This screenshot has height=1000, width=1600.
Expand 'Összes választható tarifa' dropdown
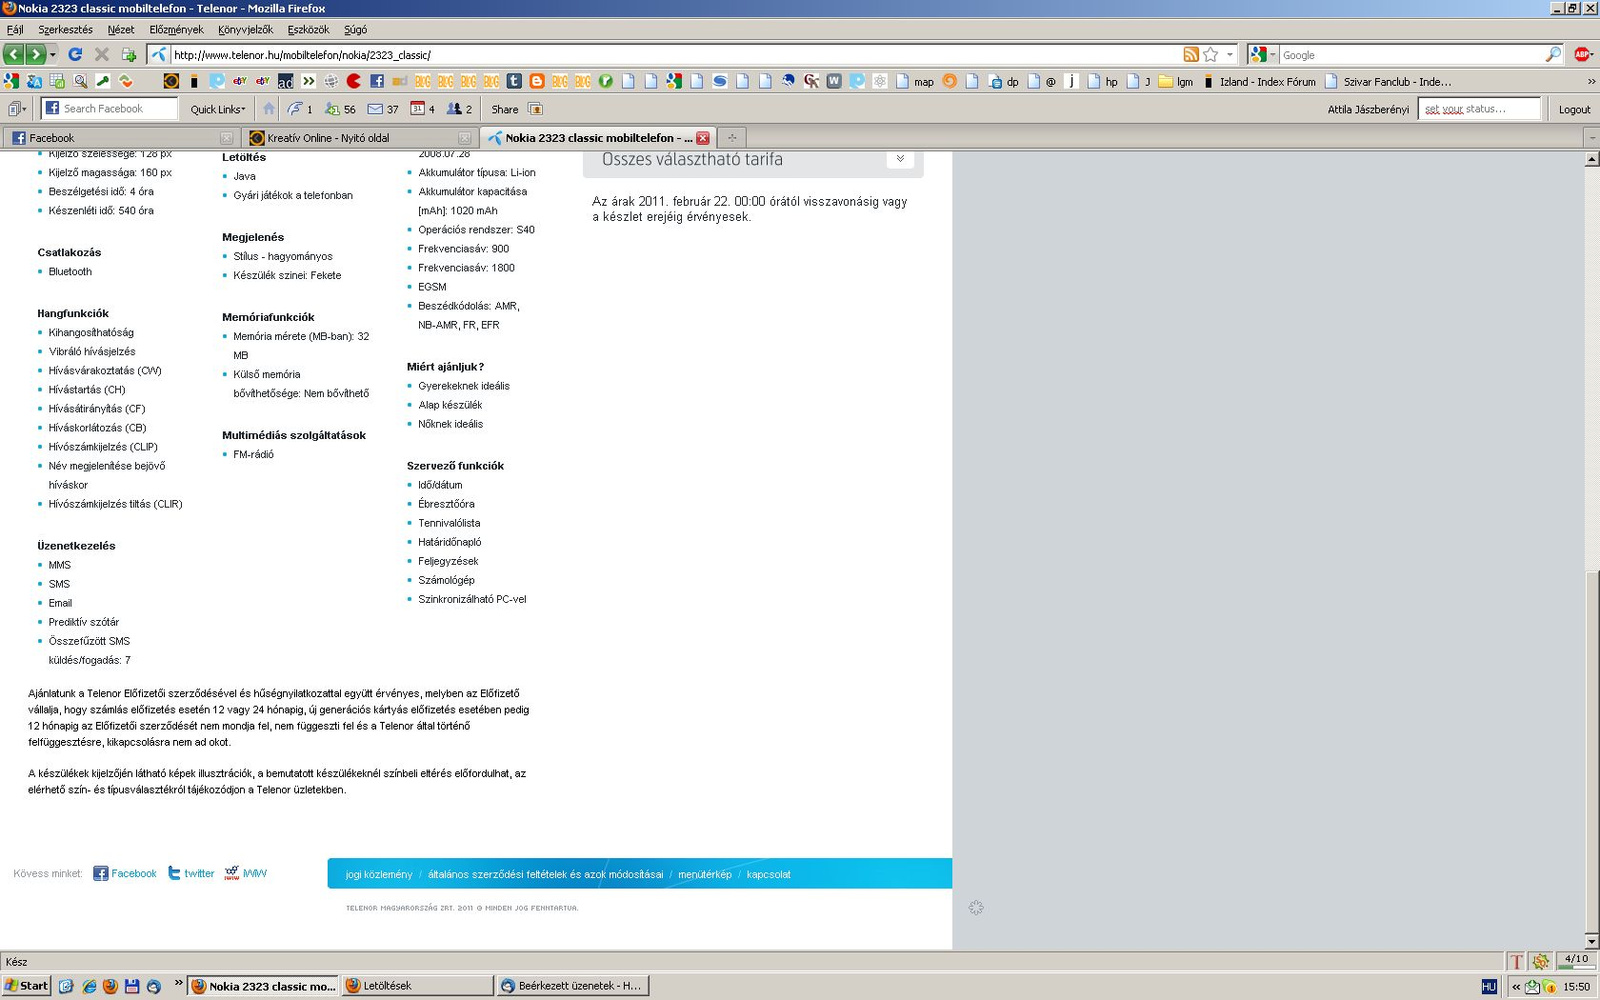click(x=900, y=159)
